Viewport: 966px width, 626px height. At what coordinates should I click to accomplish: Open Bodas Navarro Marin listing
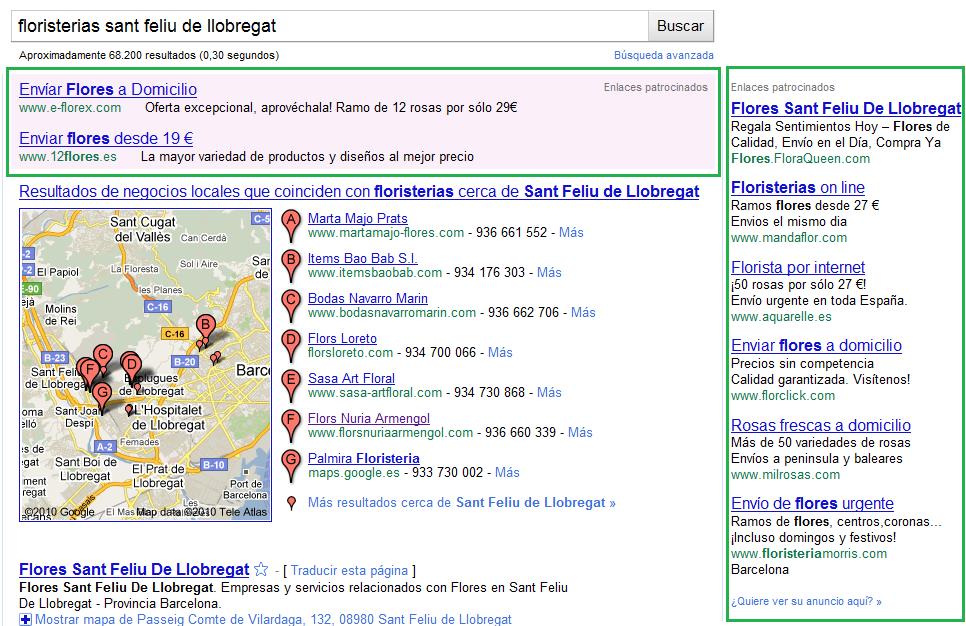click(x=368, y=298)
